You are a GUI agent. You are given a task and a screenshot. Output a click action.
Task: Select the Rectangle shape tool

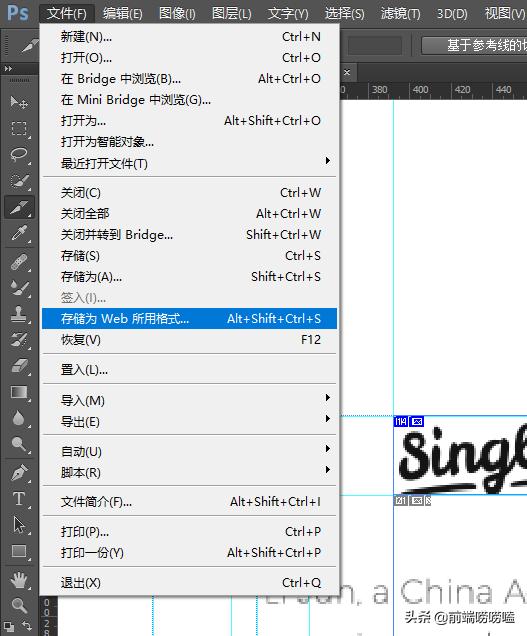[x=19, y=551]
